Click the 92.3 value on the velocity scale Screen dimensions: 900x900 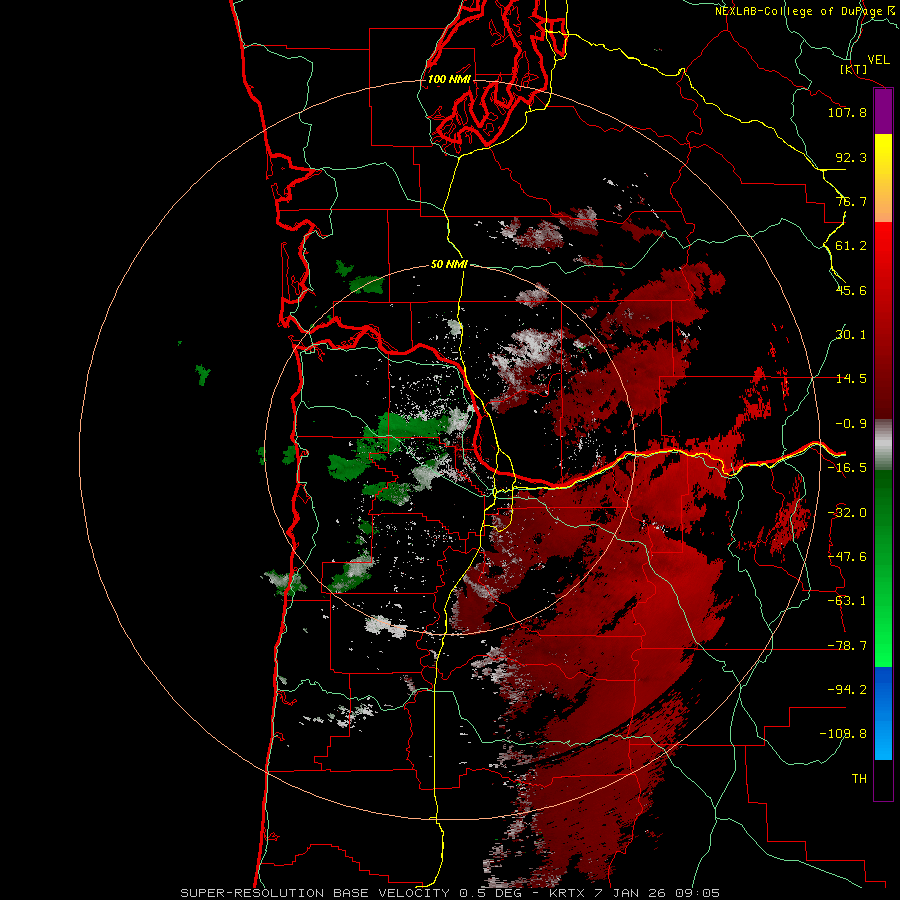pyautogui.click(x=851, y=157)
